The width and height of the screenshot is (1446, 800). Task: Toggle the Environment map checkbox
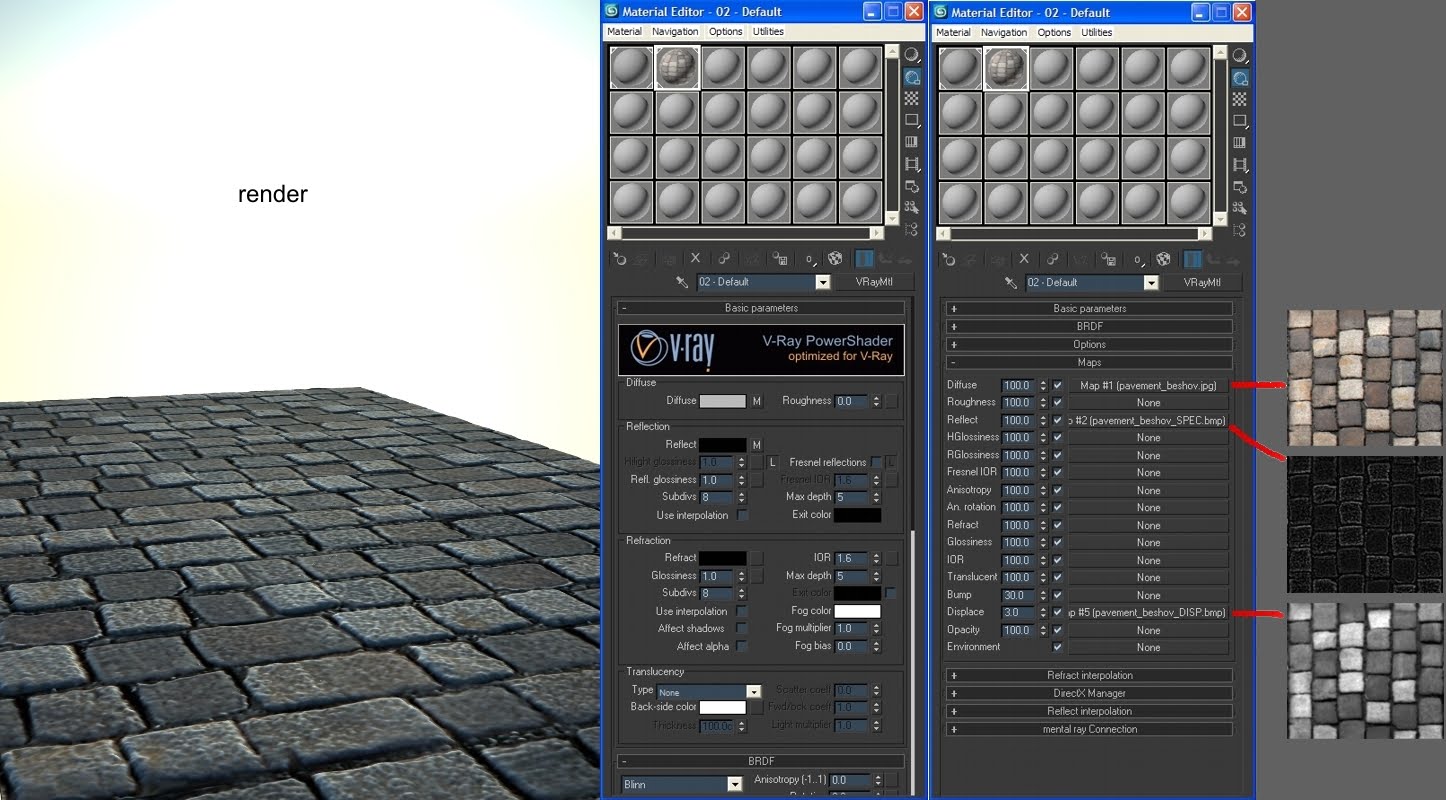point(1057,647)
